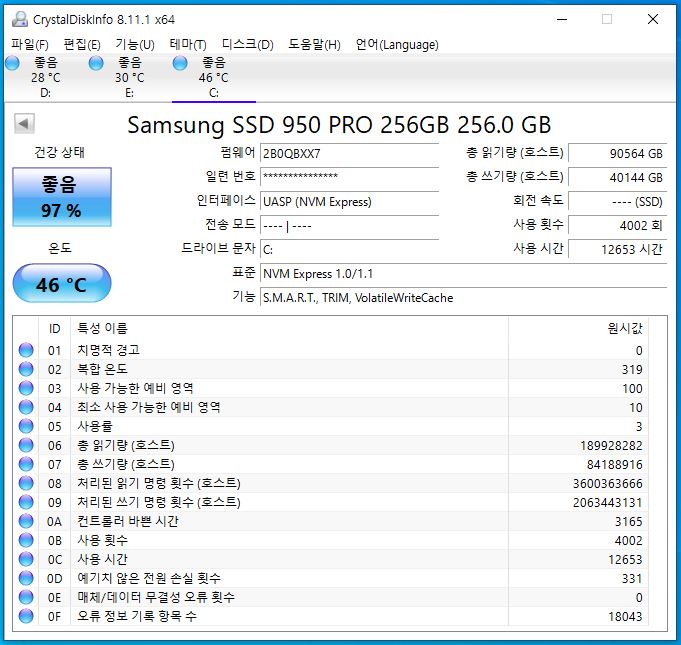Open the 도움말(H) menu
681x645 pixels.
[314, 45]
